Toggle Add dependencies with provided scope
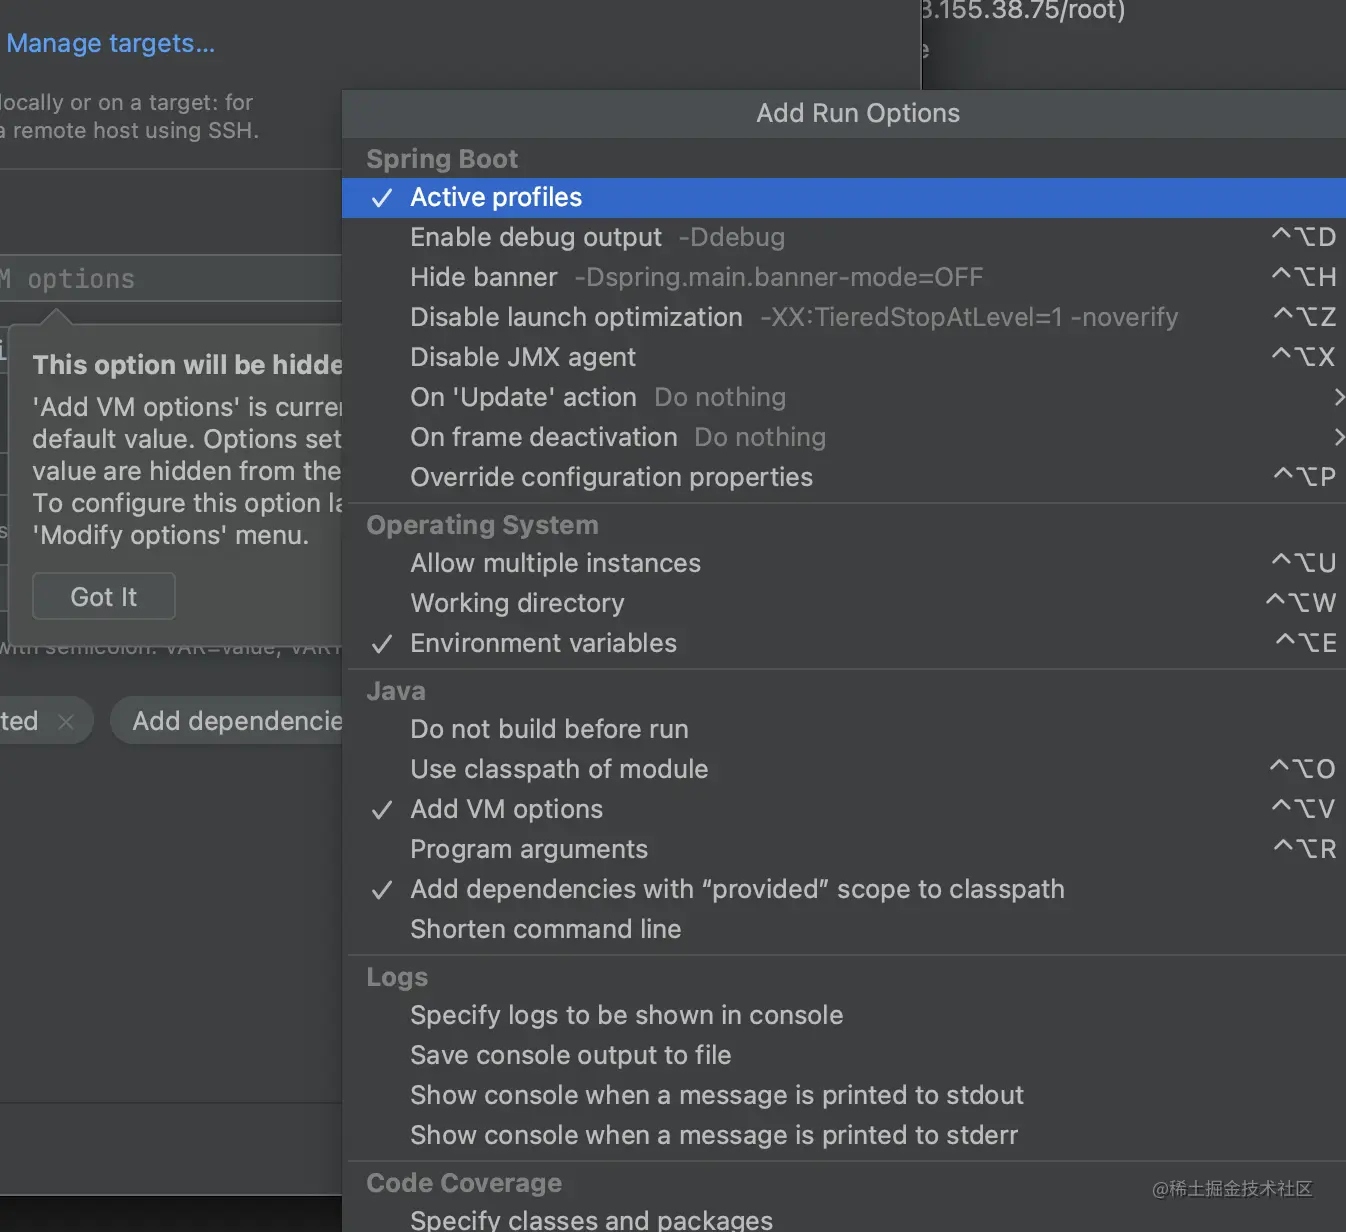 844,890
